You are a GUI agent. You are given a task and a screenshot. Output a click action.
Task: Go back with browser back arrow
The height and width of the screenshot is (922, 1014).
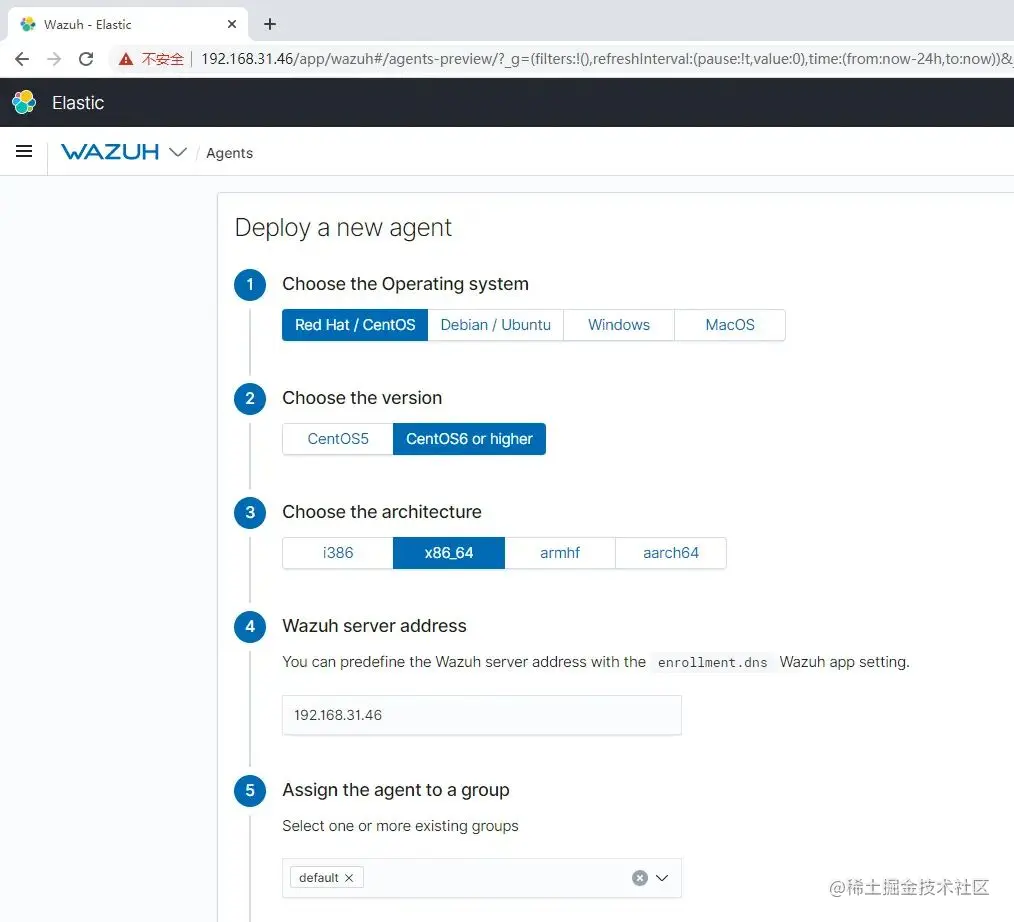click(22, 59)
